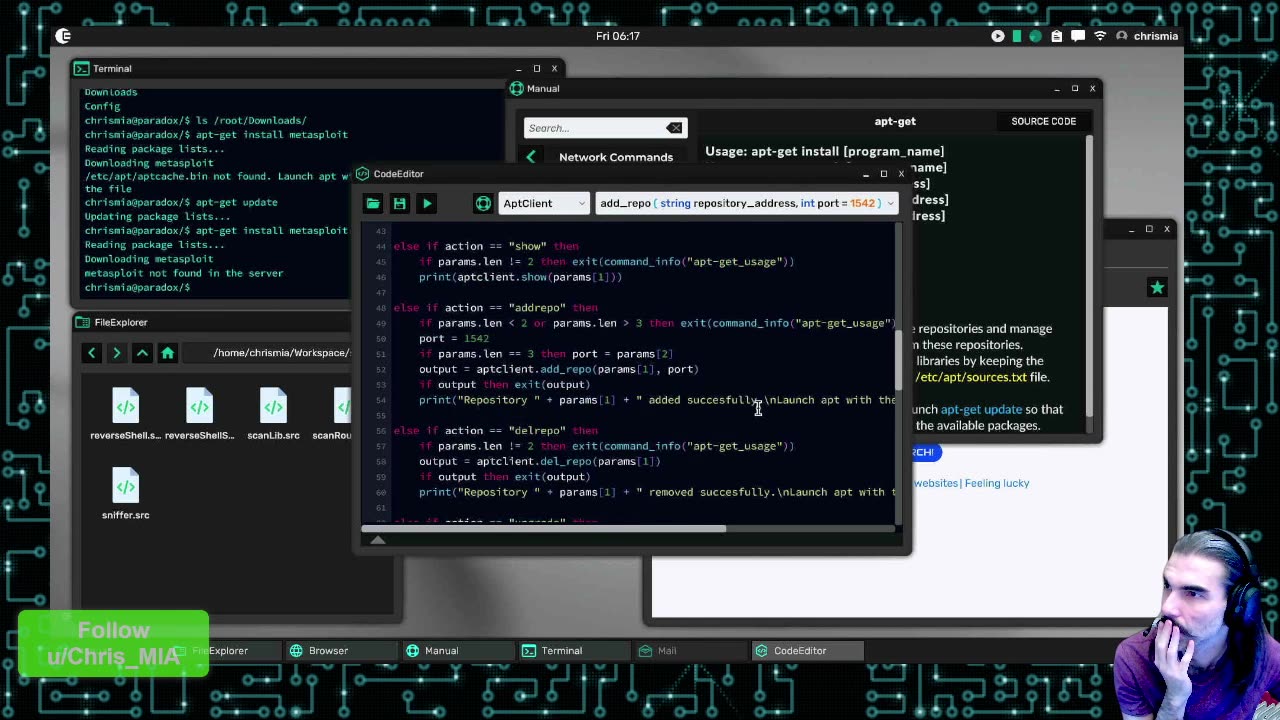The height and width of the screenshot is (720, 1280).
Task: Clear the Manual search box
Action: point(674,128)
